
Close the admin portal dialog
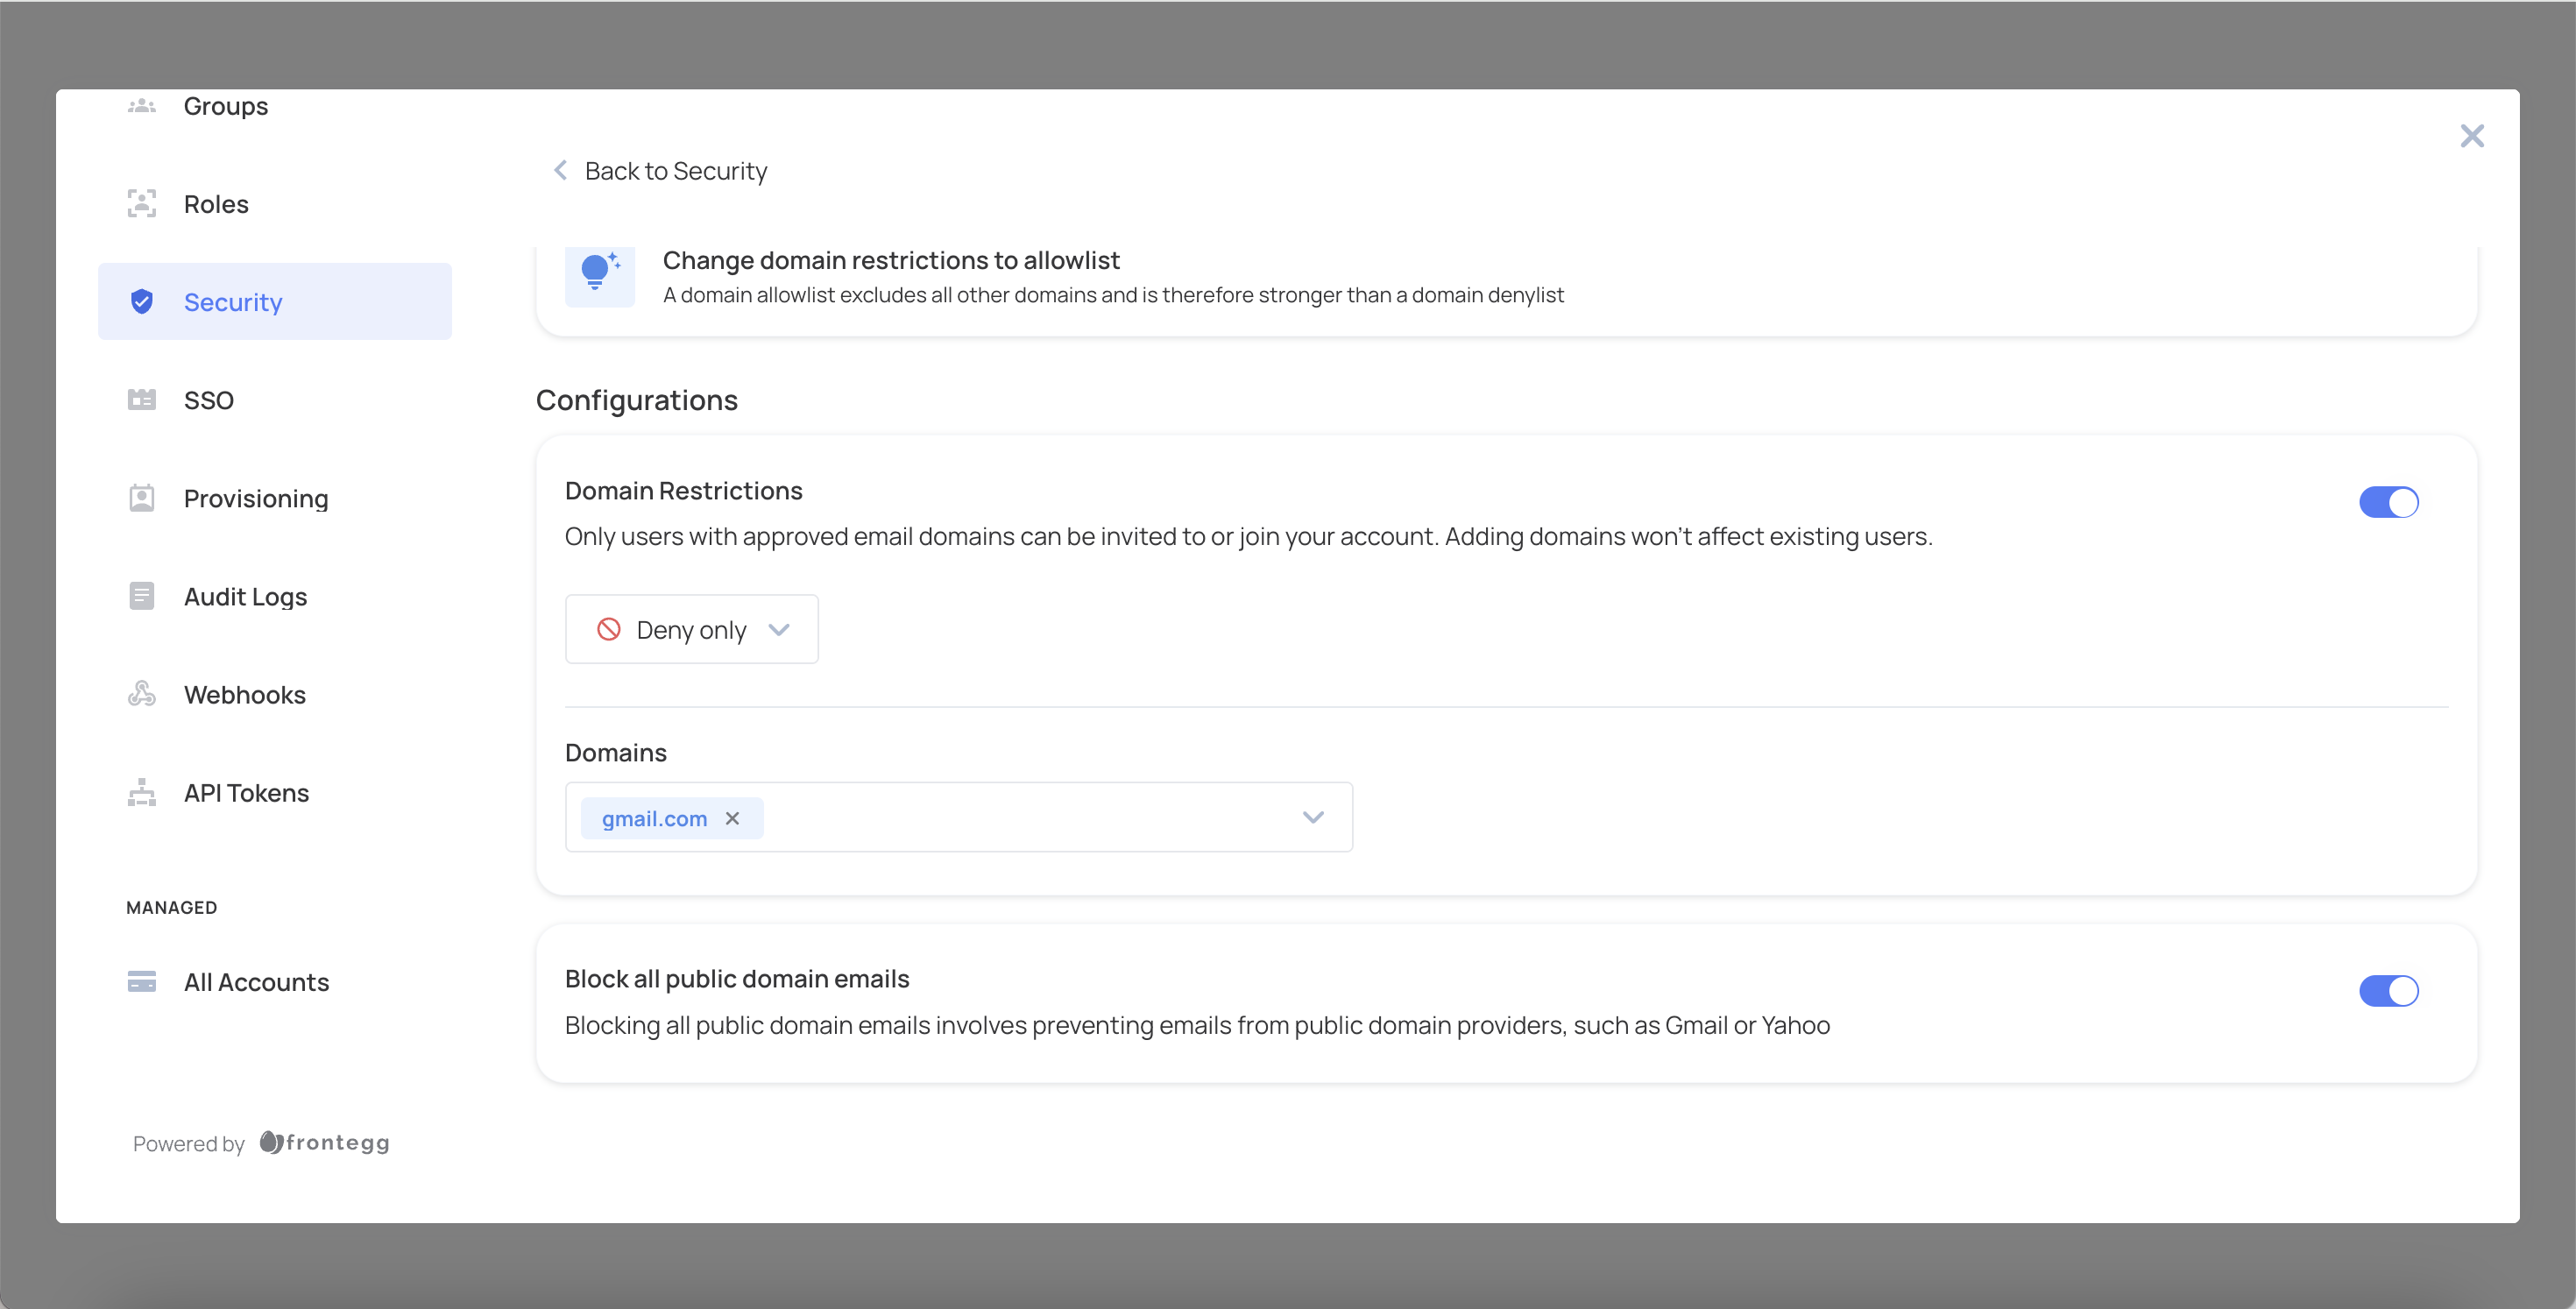[2471, 136]
